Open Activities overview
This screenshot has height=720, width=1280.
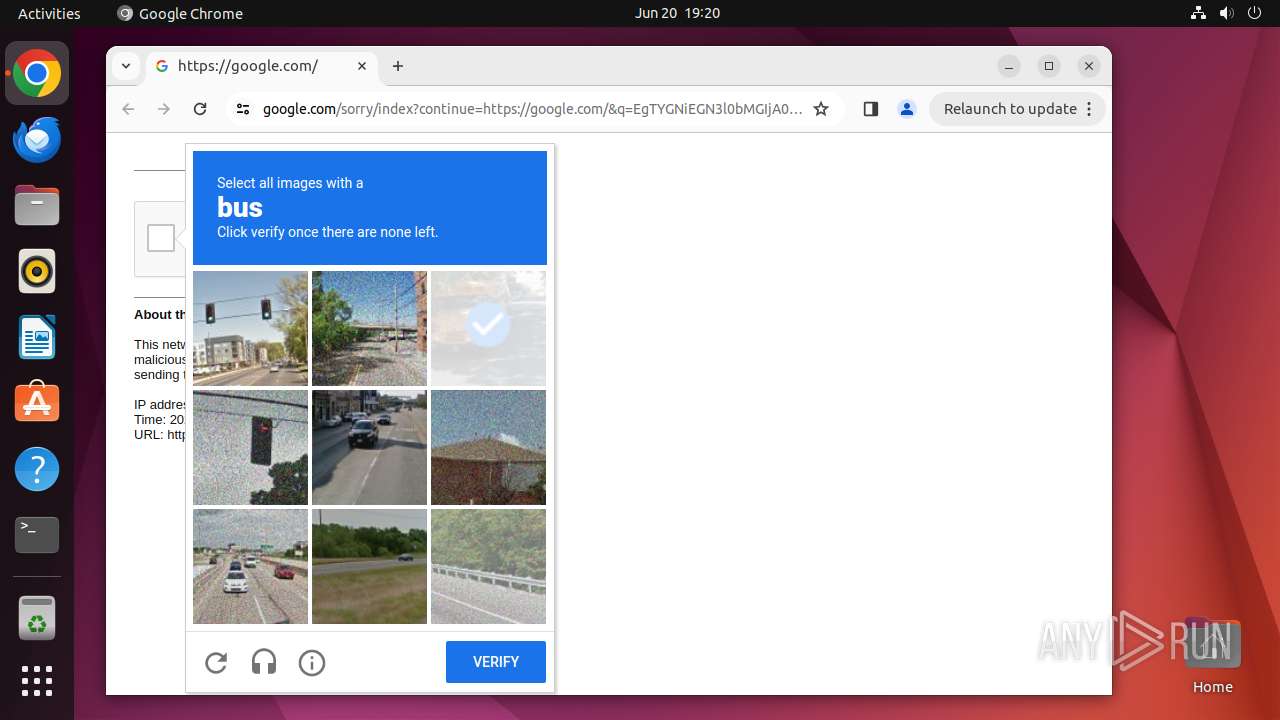coord(49,13)
